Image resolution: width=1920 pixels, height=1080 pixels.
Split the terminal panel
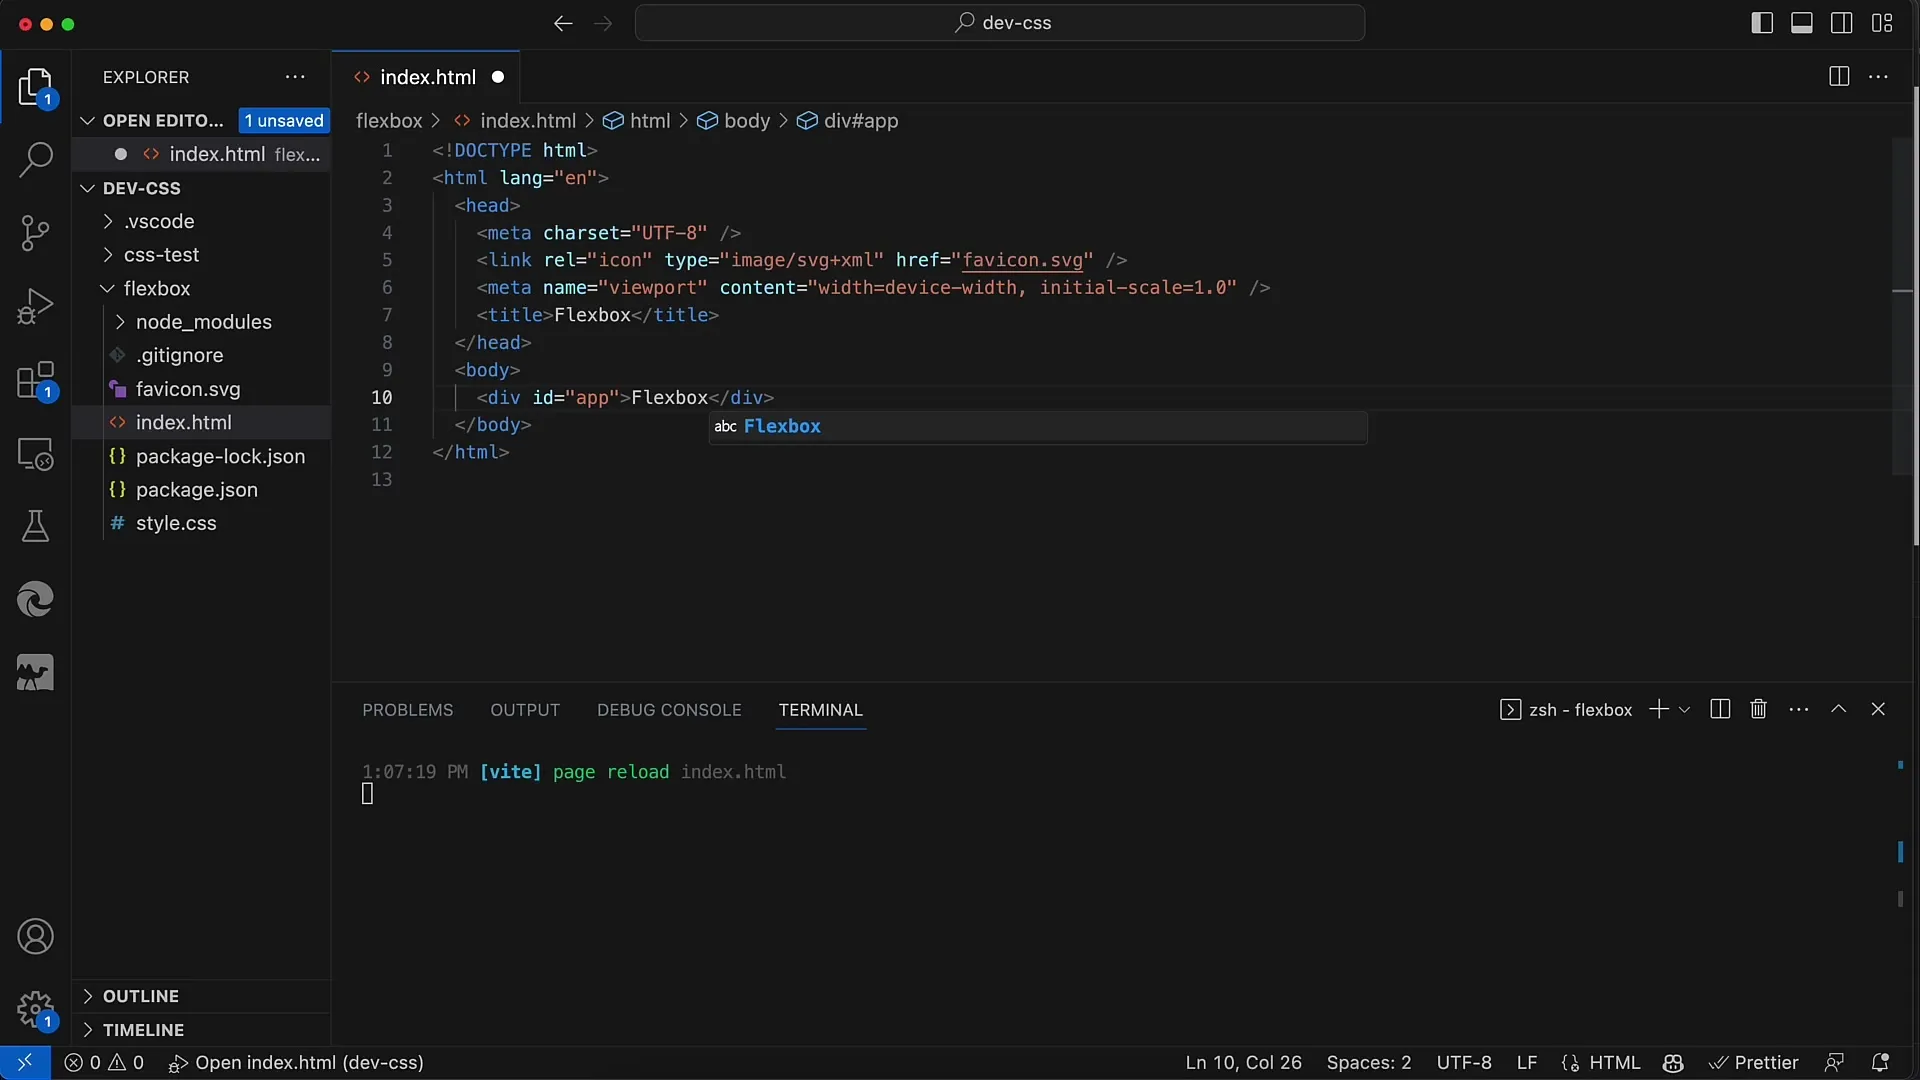click(x=1720, y=709)
